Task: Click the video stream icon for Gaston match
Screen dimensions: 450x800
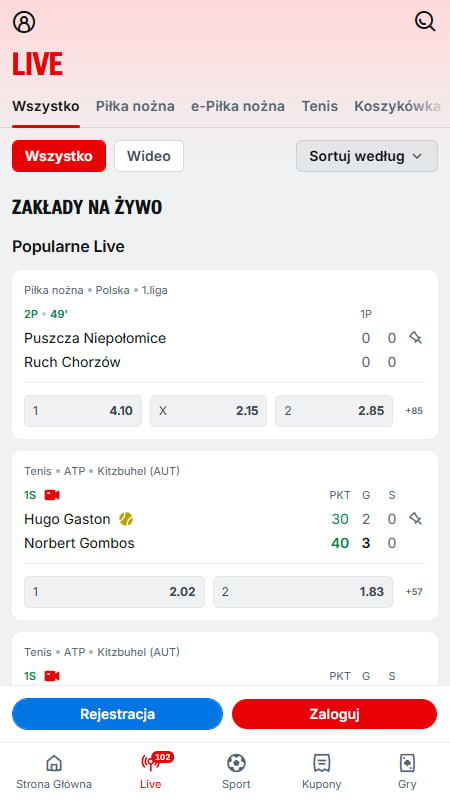Action: [52, 495]
